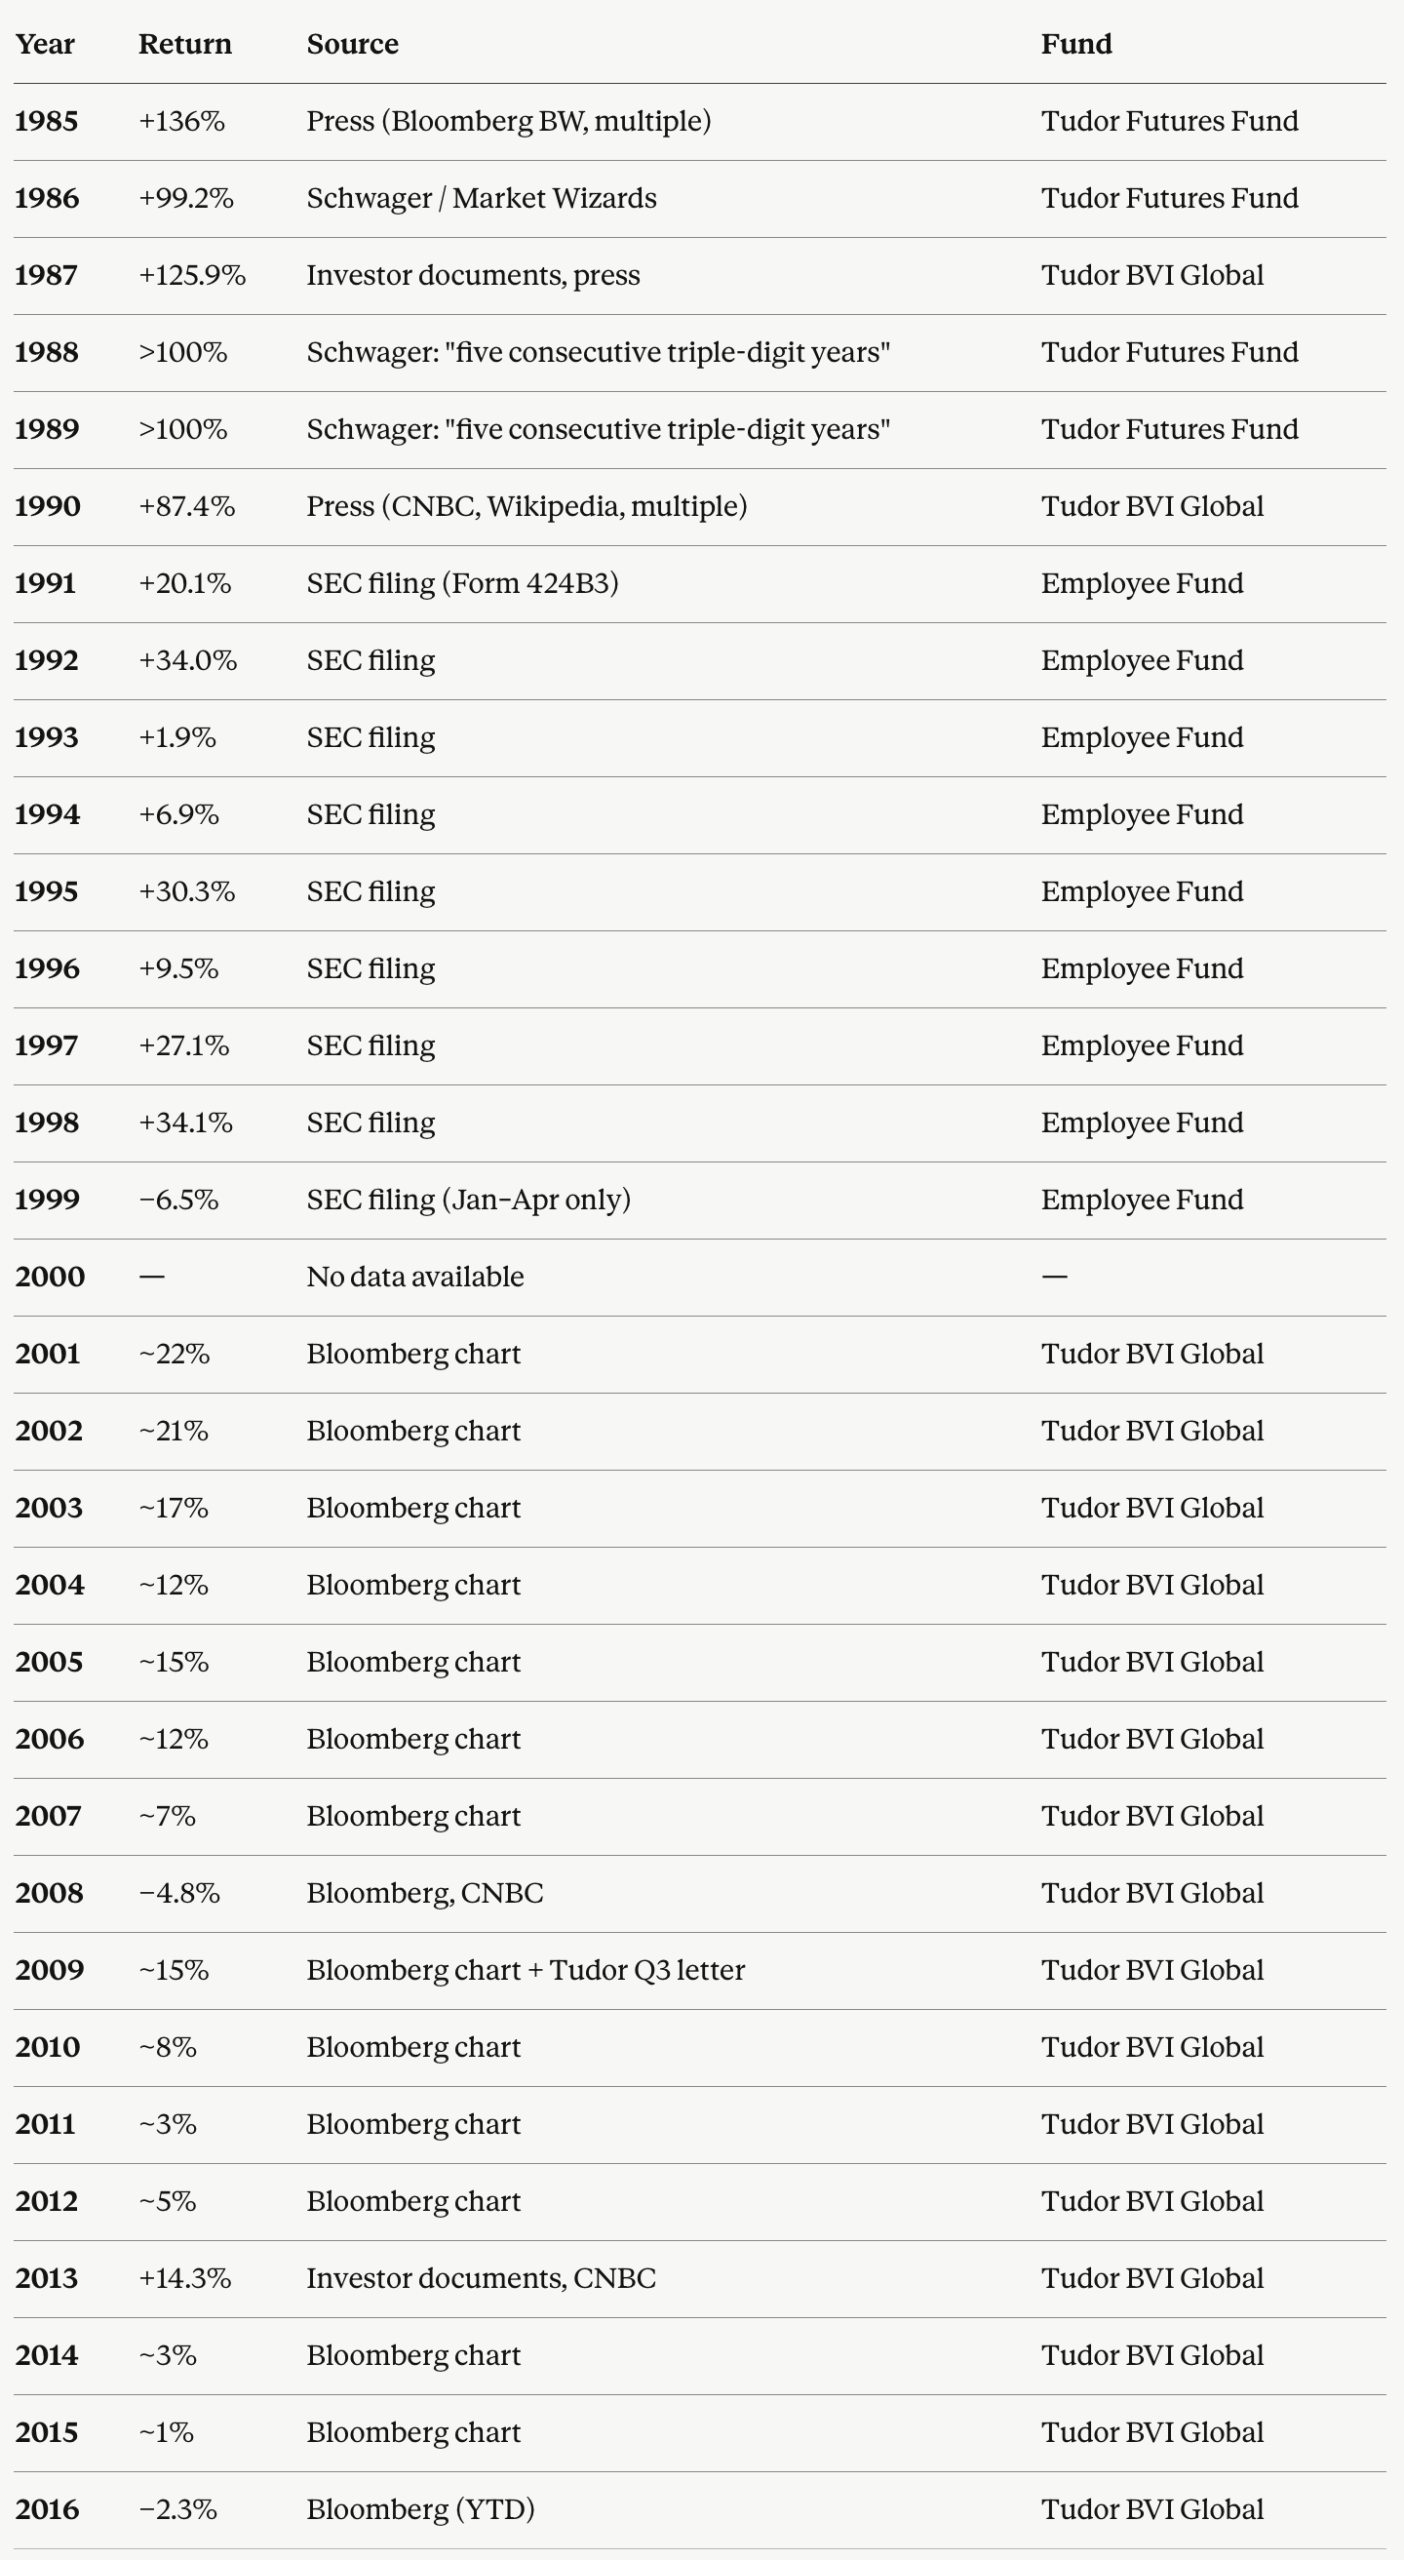Select SEC filing (Form 424B3) text
Viewport: 1404px width, 2560px height.
tap(462, 583)
